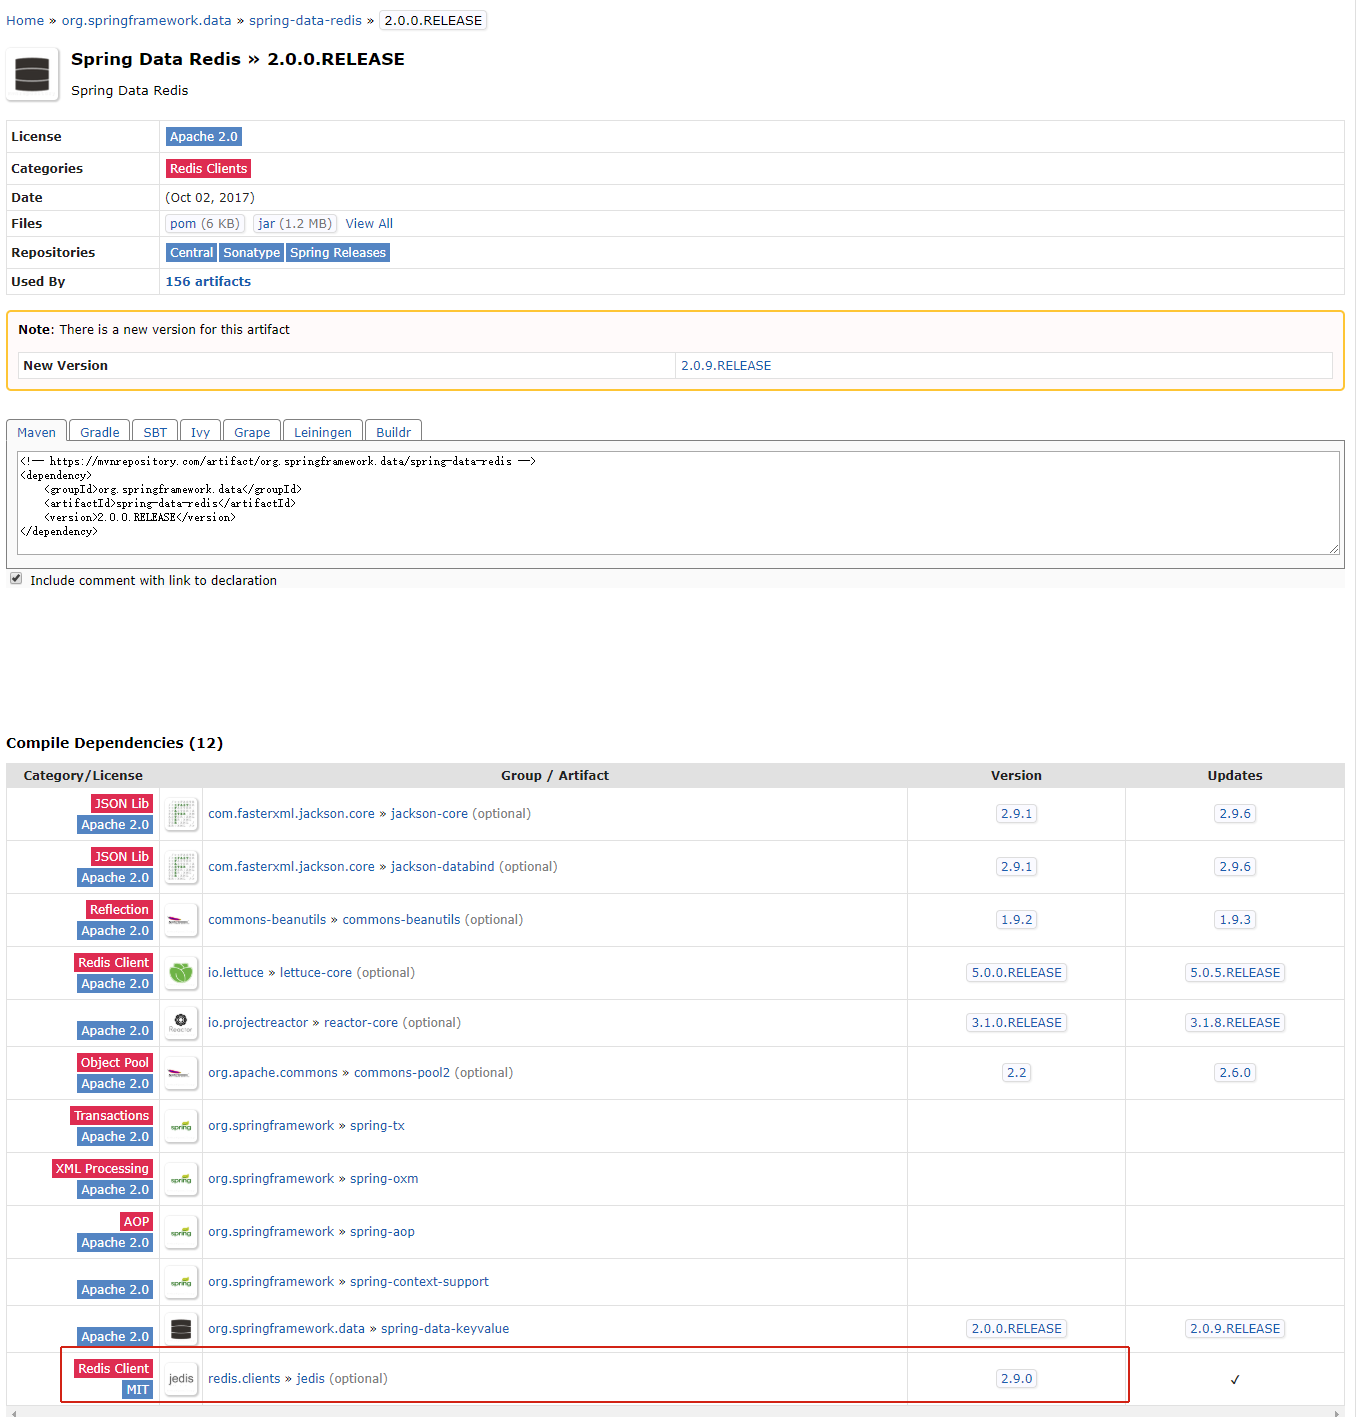The width and height of the screenshot is (1360, 1417).
Task: Select the Leiningen tab
Action: click(x=322, y=431)
